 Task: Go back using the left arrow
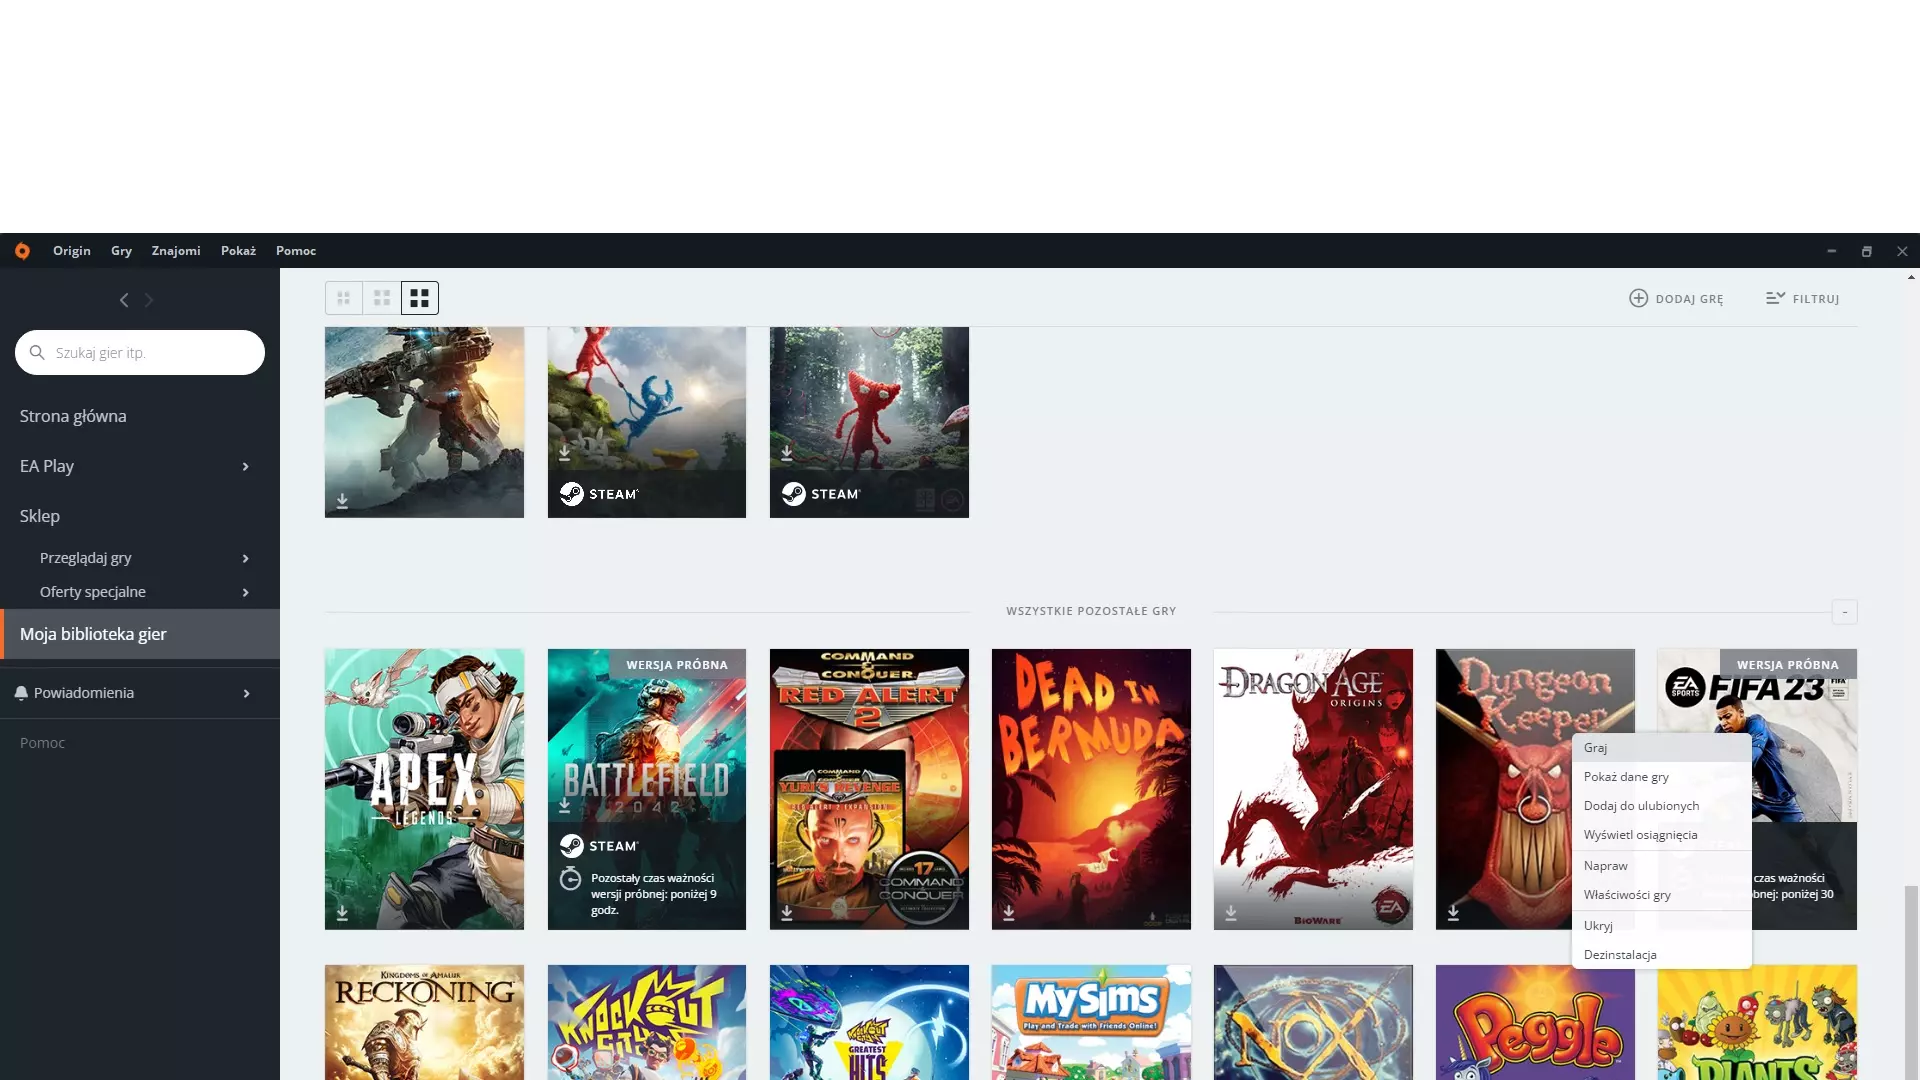click(x=124, y=300)
